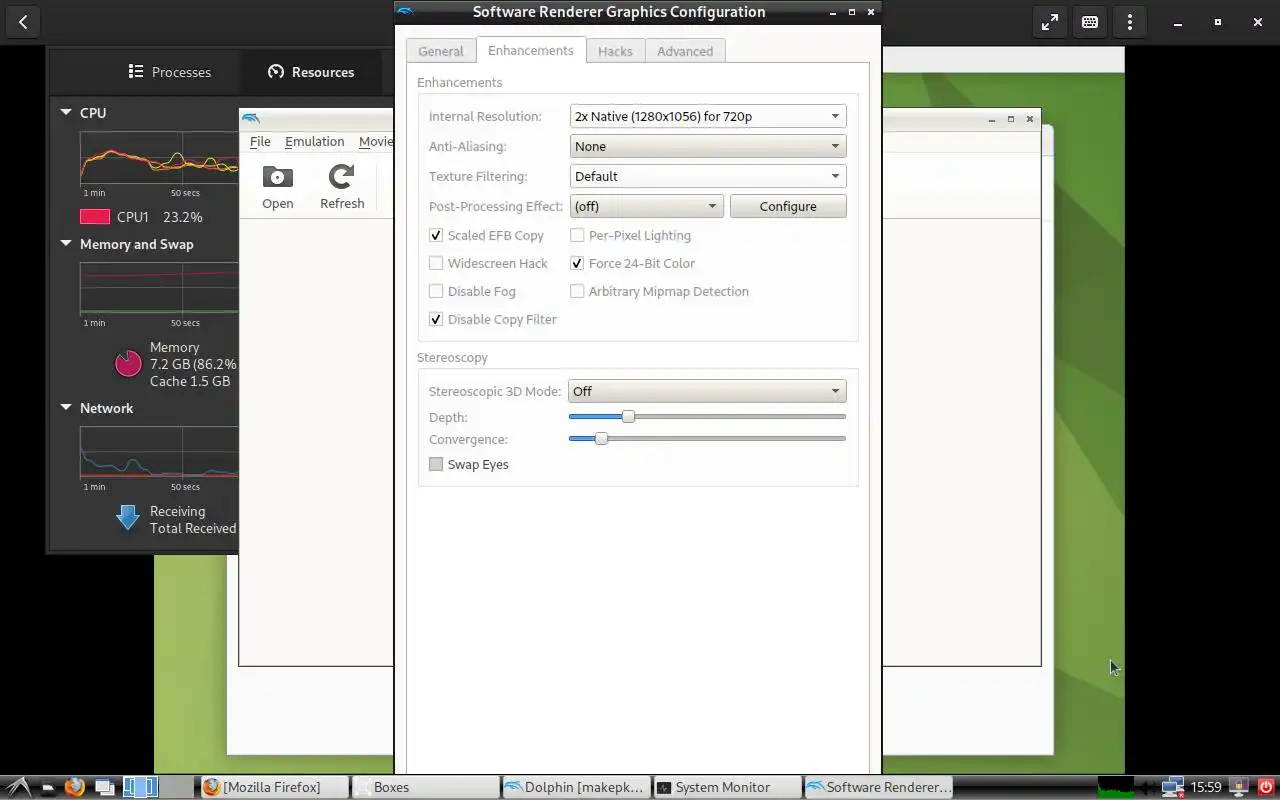Click the Open icon in Dolphin toolbar
The width and height of the screenshot is (1280, 800).
[x=278, y=177]
